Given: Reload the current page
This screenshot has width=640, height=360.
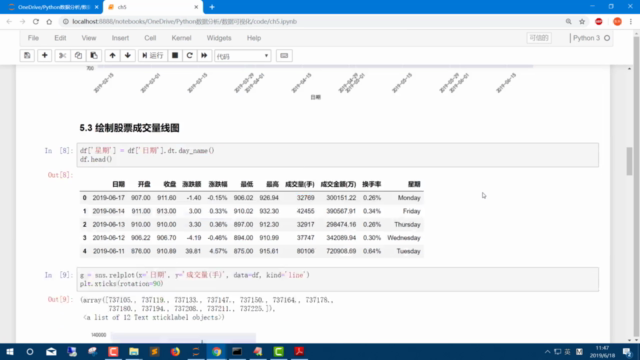Looking at the screenshot, I should (x=36, y=22).
